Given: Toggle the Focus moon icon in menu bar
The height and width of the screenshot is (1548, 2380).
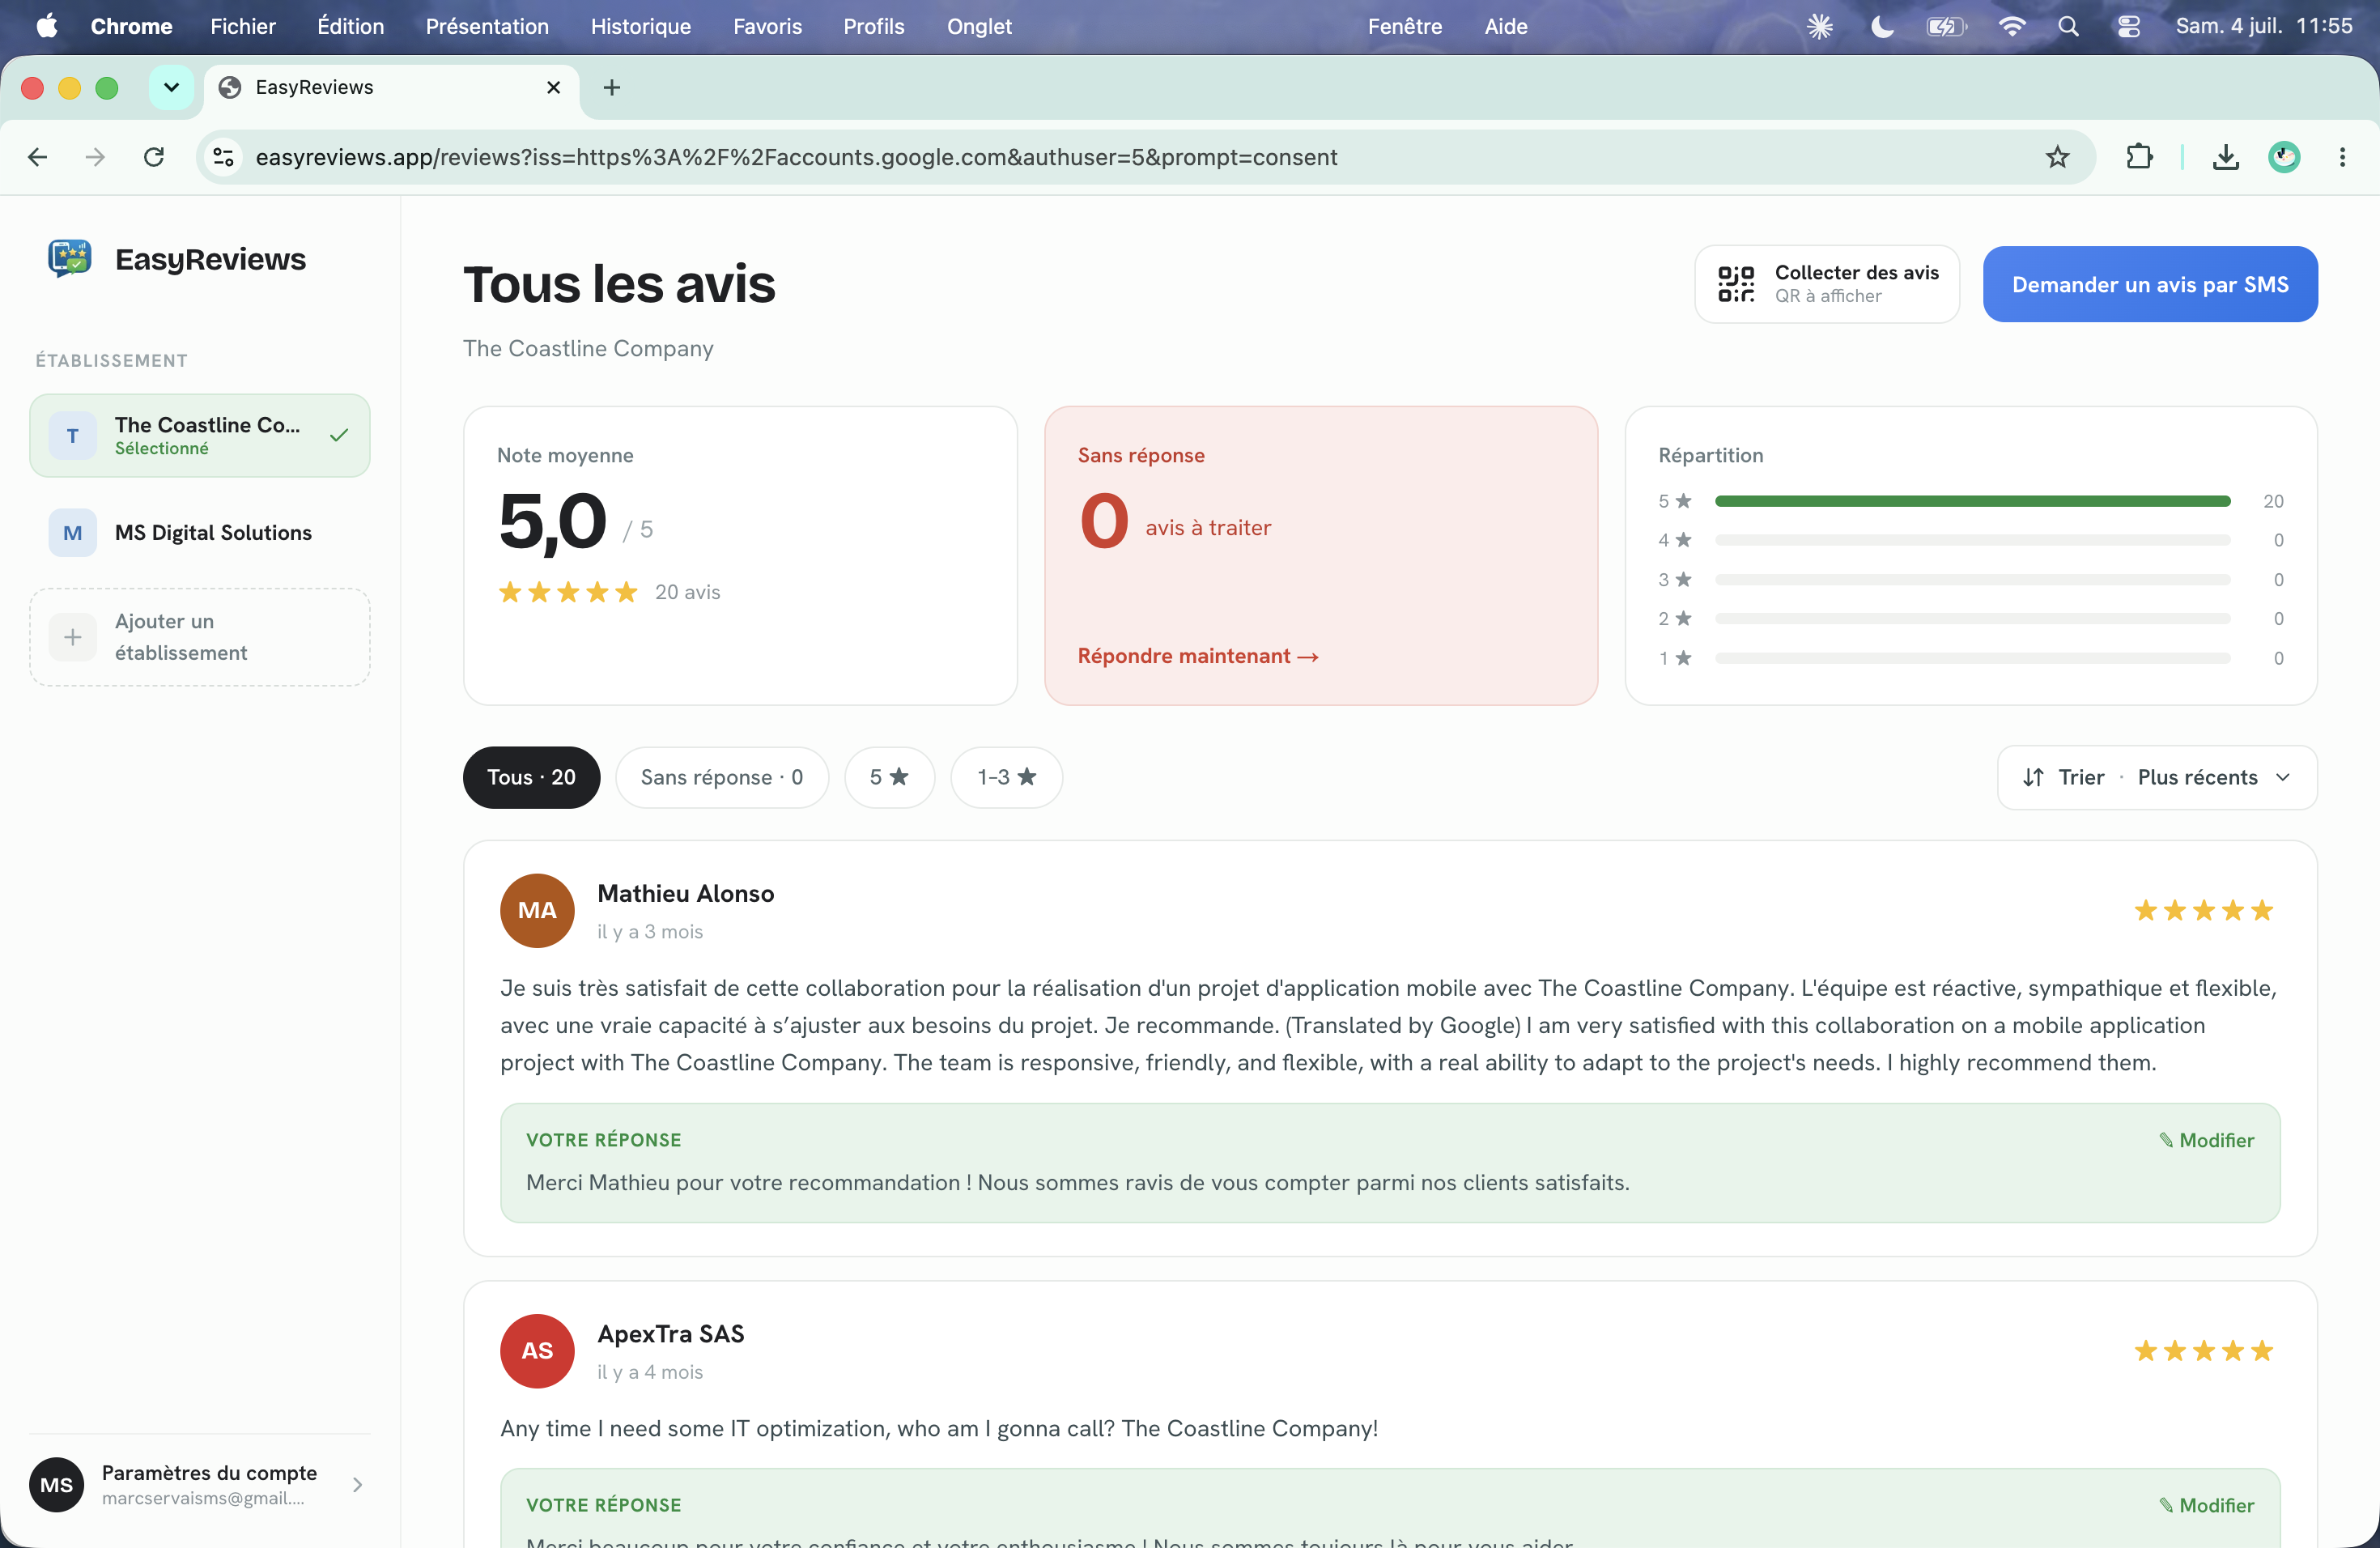Looking at the screenshot, I should click(1882, 26).
